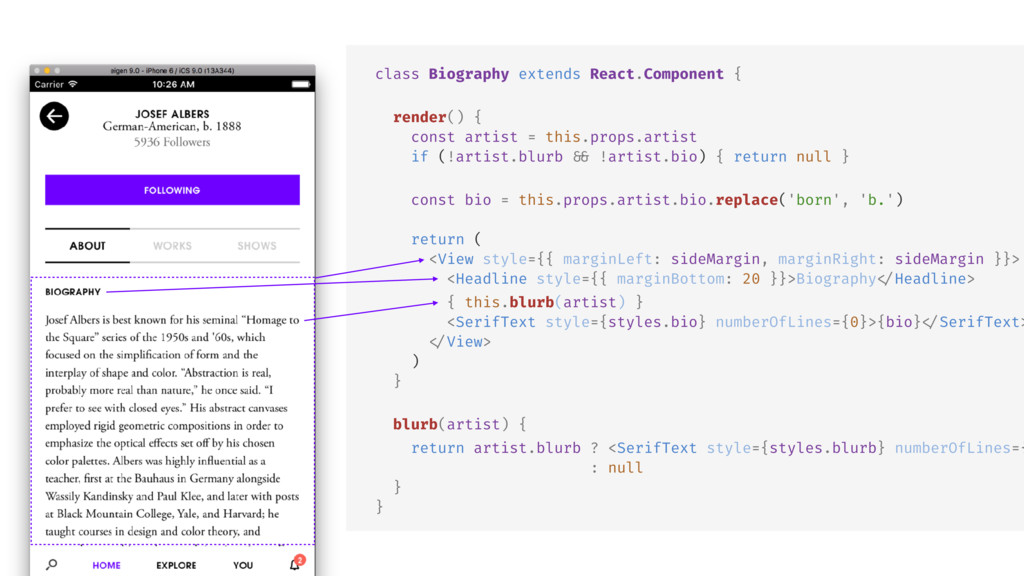Click the German-American, b. 1888 line

click(172, 127)
